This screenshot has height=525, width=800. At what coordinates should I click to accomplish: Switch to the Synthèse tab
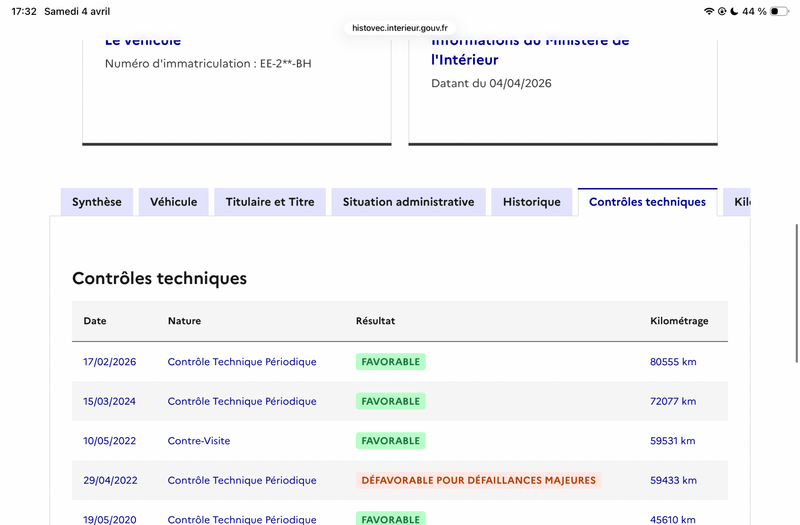(97, 202)
